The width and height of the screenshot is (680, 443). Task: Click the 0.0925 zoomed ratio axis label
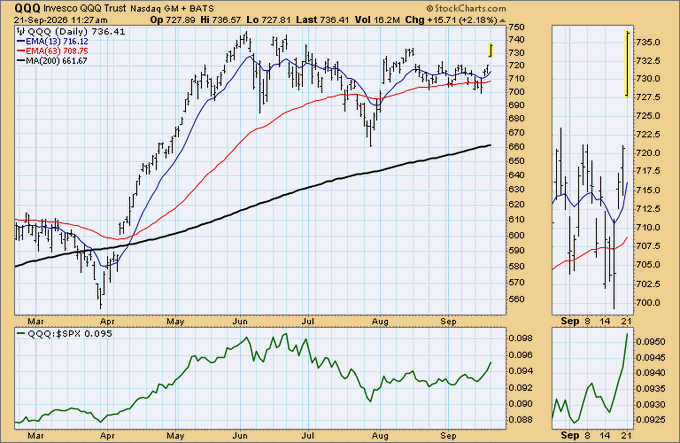click(x=651, y=420)
